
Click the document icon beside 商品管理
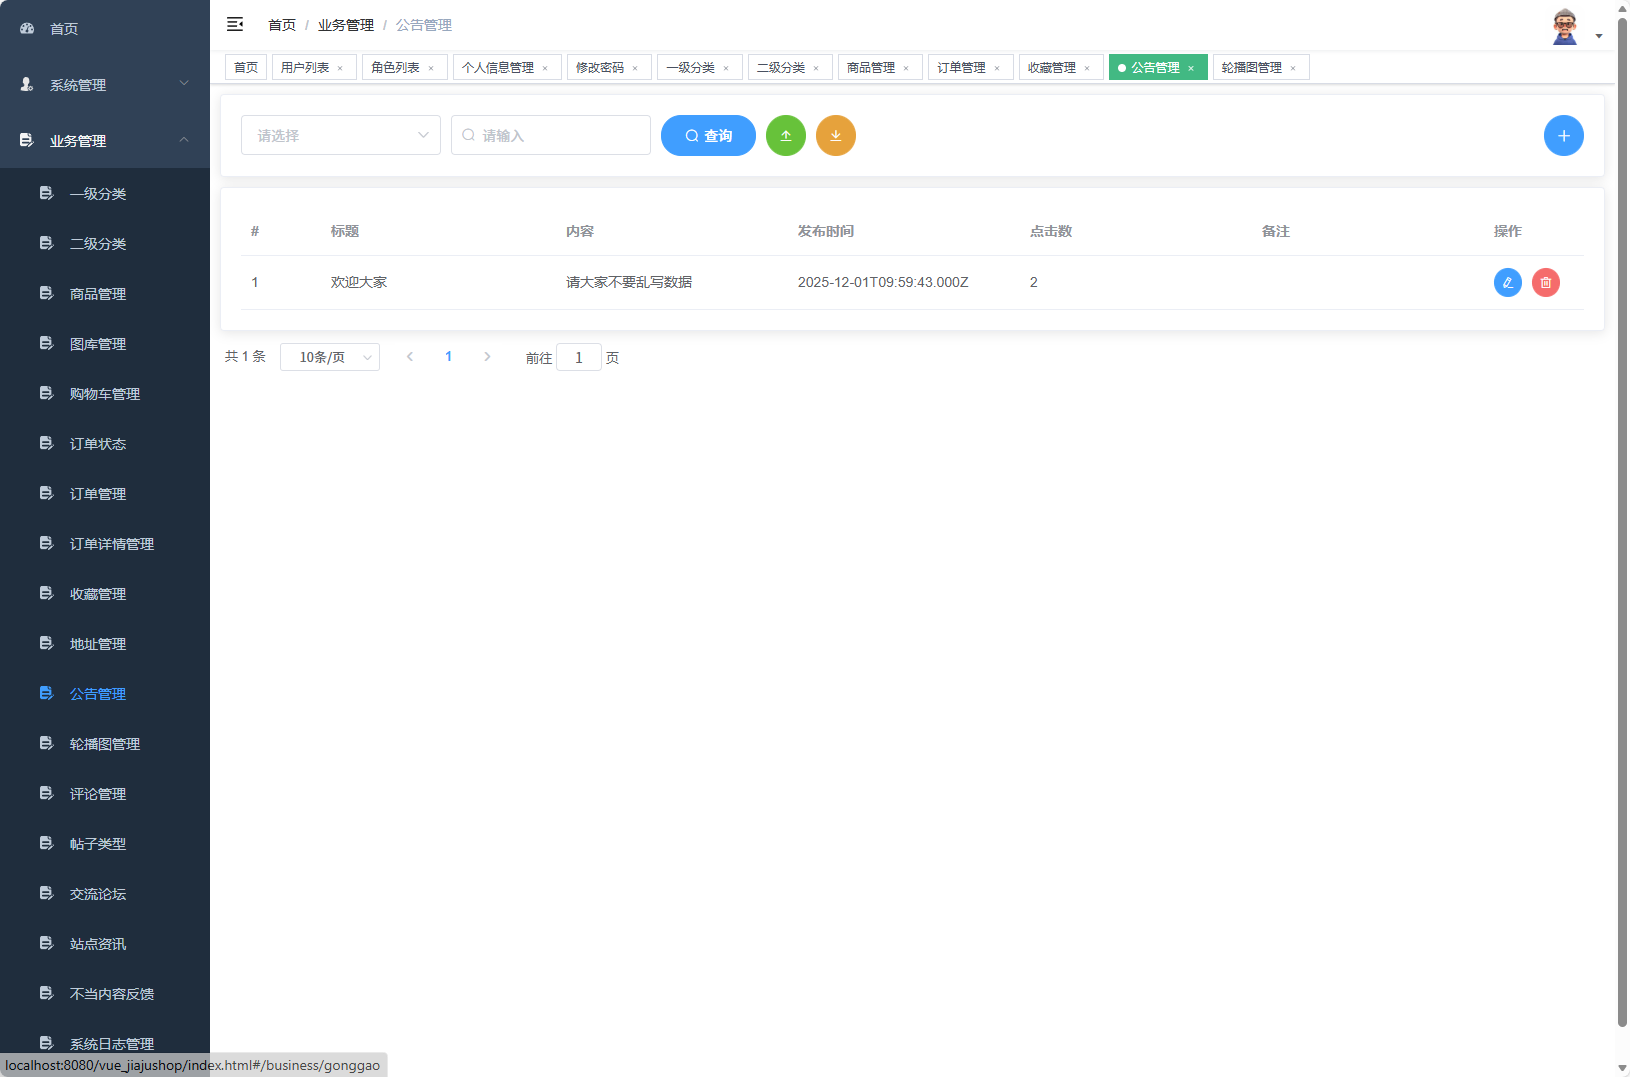tap(46, 293)
